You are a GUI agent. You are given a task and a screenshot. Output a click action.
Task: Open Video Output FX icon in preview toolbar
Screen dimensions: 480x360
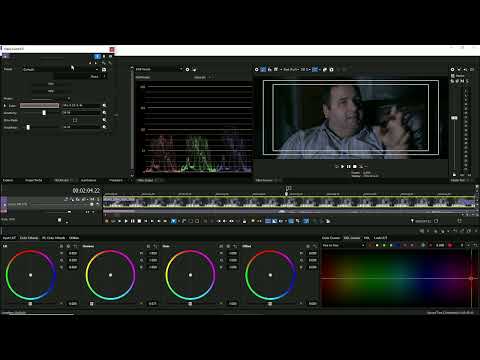[270, 70]
